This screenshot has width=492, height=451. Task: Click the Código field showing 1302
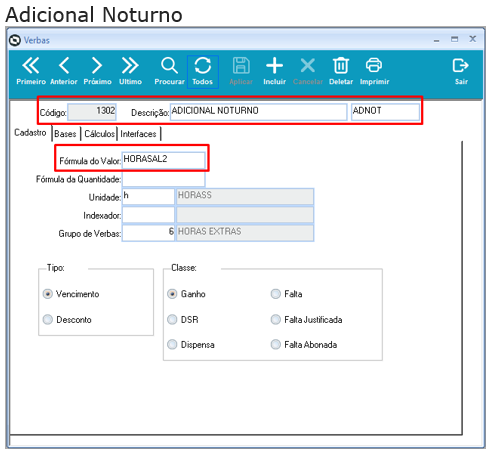point(92,112)
